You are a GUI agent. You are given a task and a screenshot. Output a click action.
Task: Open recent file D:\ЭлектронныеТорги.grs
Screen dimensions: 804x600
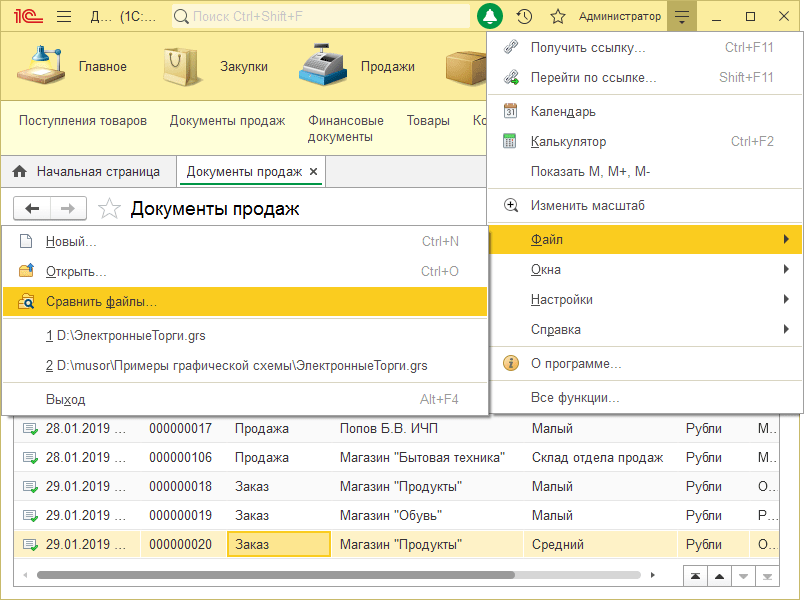pos(245,335)
